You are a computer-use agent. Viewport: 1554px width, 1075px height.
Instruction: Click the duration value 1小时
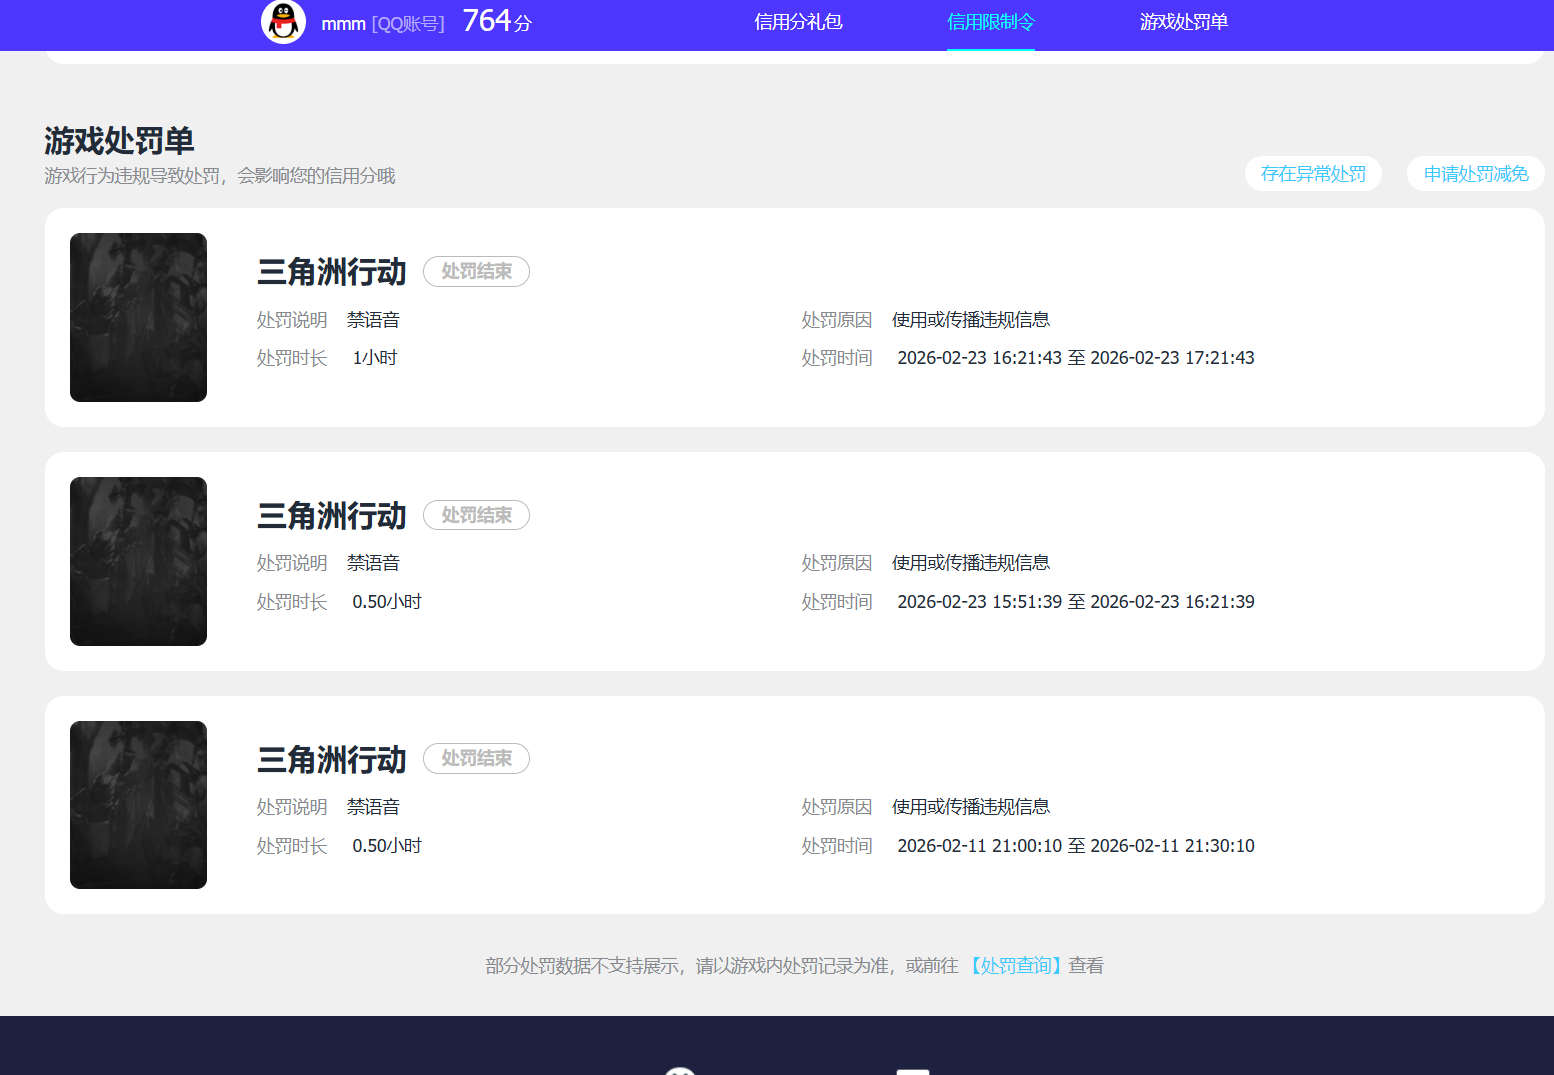click(375, 358)
